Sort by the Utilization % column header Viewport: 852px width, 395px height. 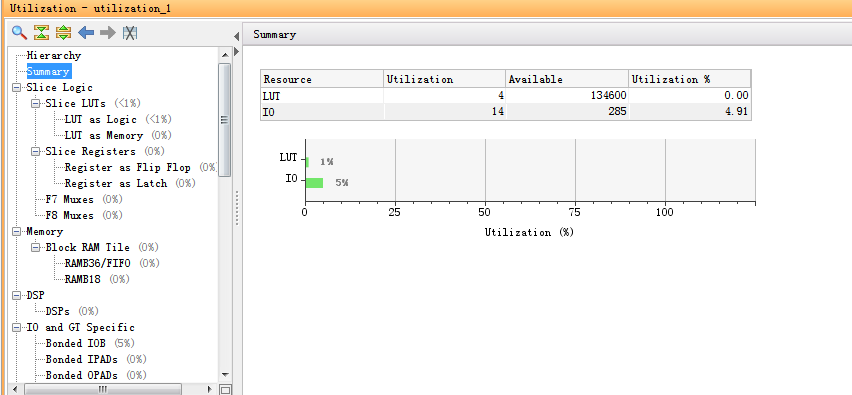[x=690, y=79]
